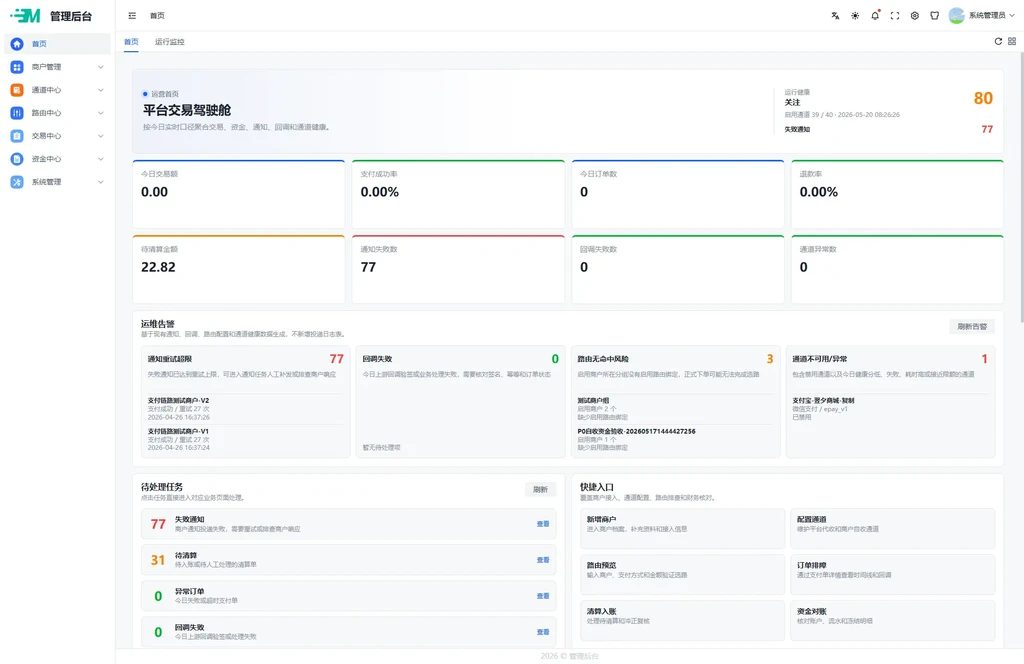Screen dimensions: 1024x664
Task: Open the hexagon settings icon
Action: [914, 16]
